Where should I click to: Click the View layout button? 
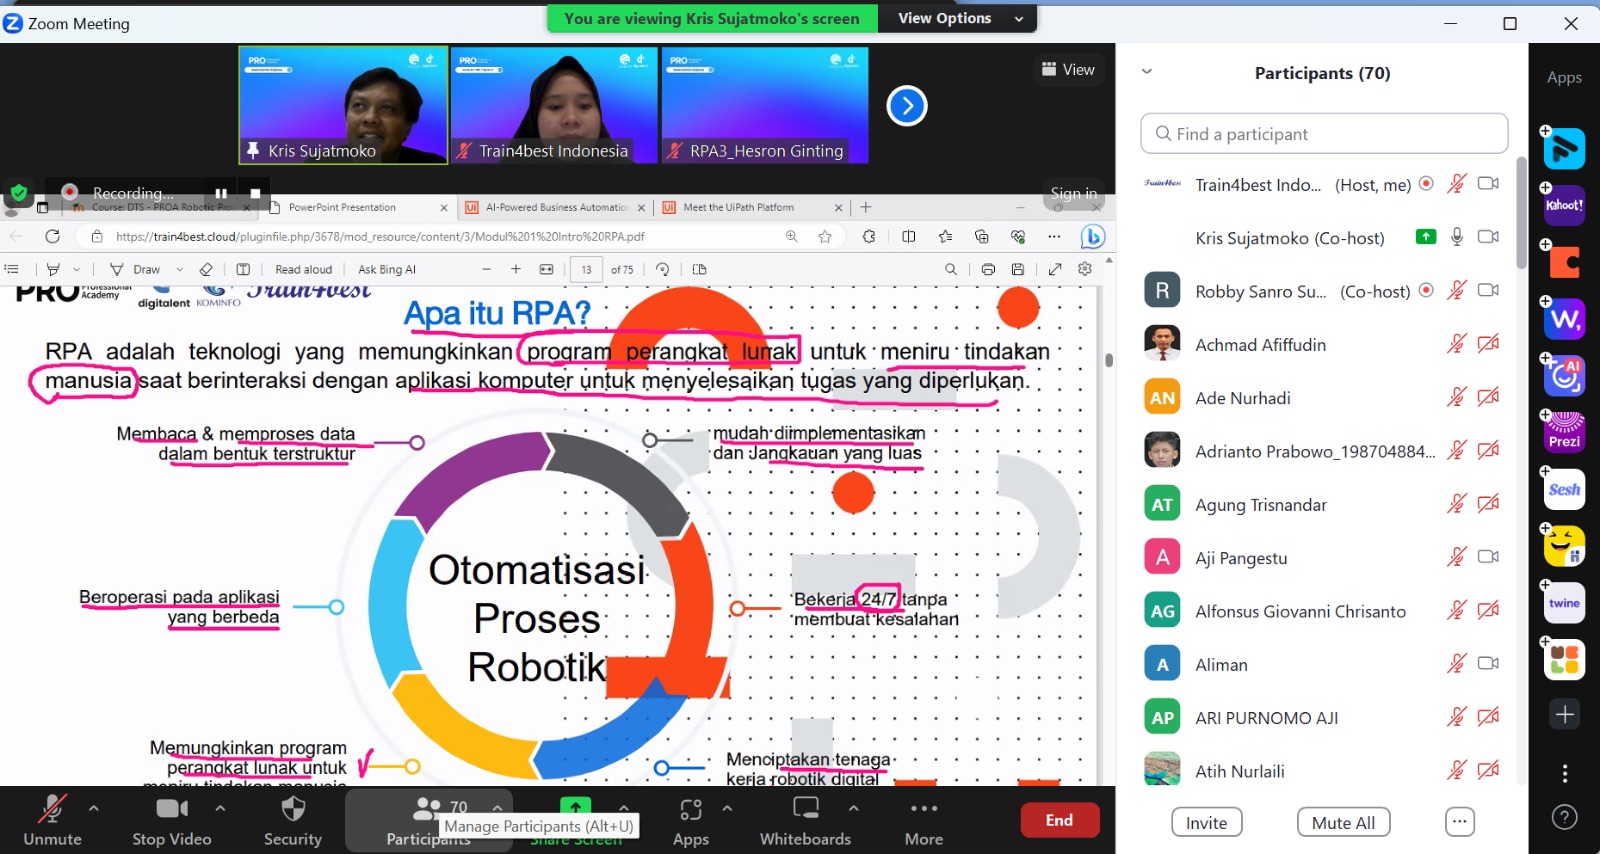[1068, 69]
